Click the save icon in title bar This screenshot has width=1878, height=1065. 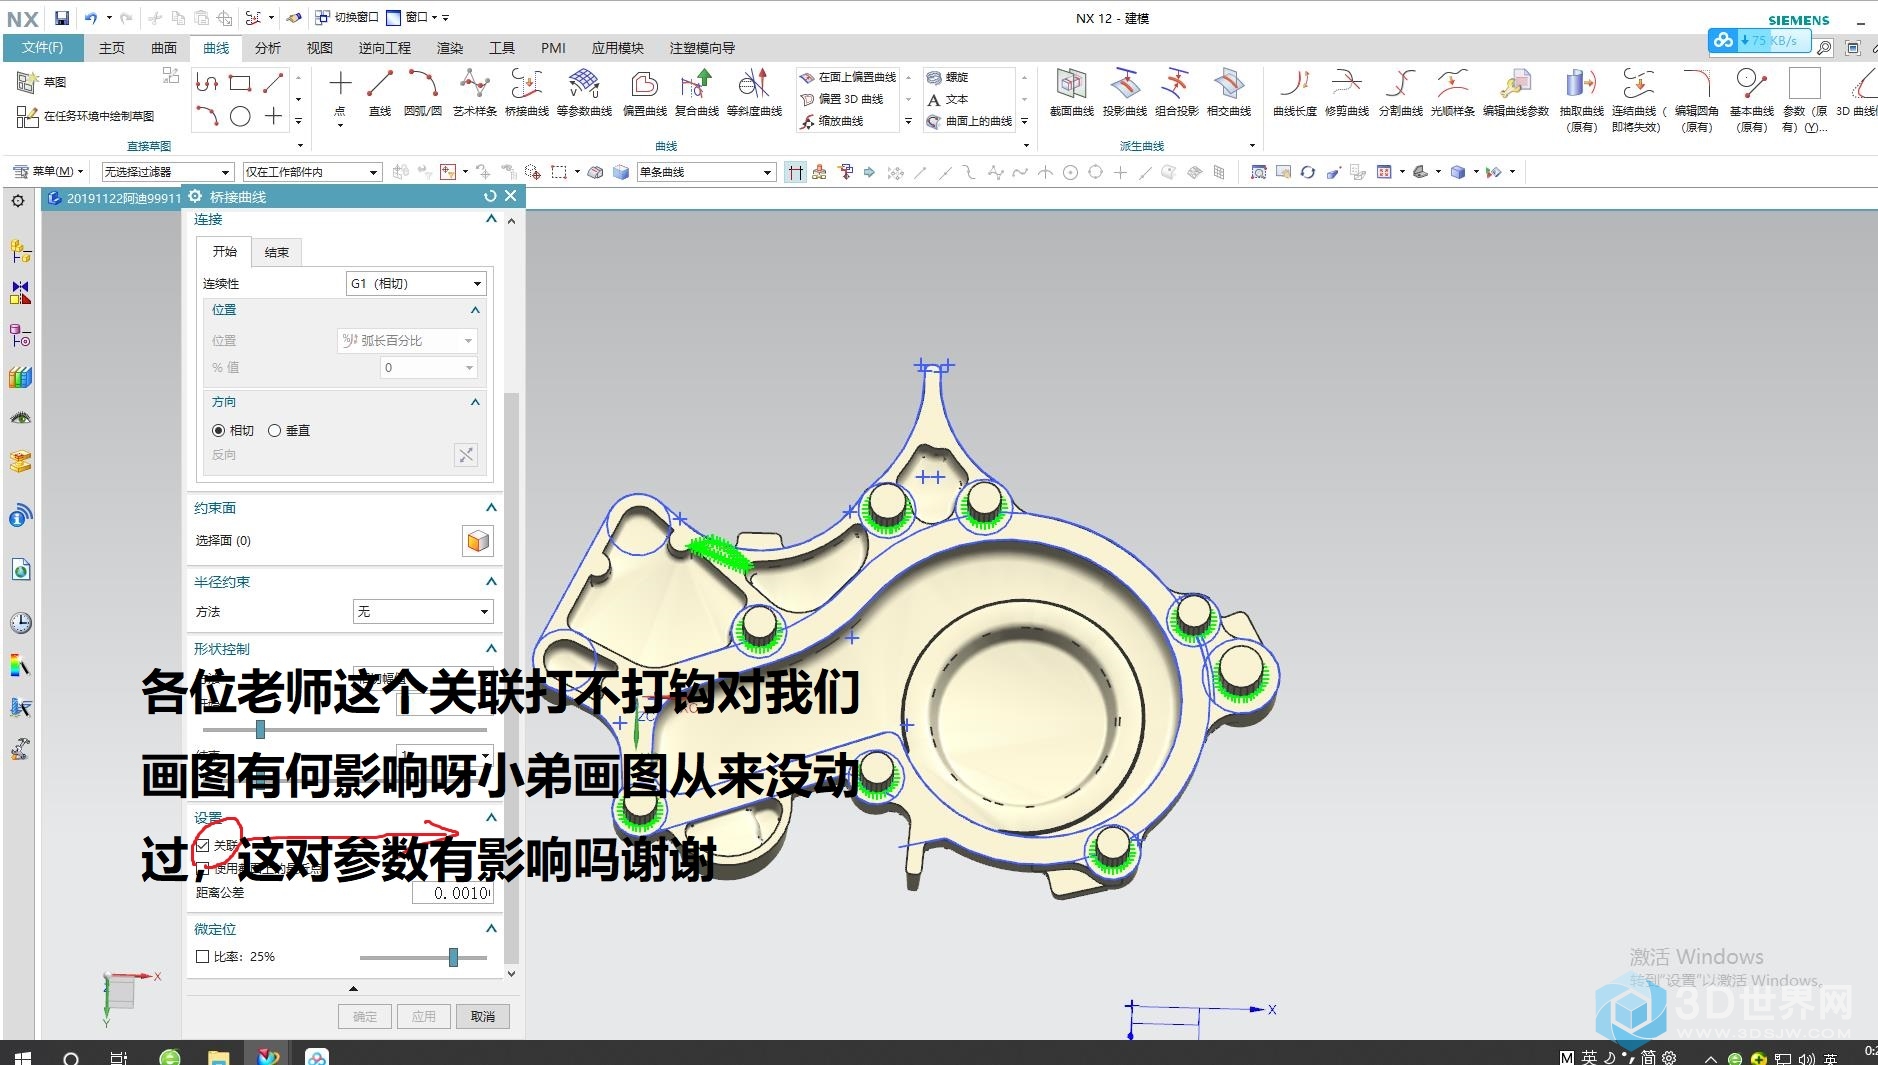tap(62, 18)
